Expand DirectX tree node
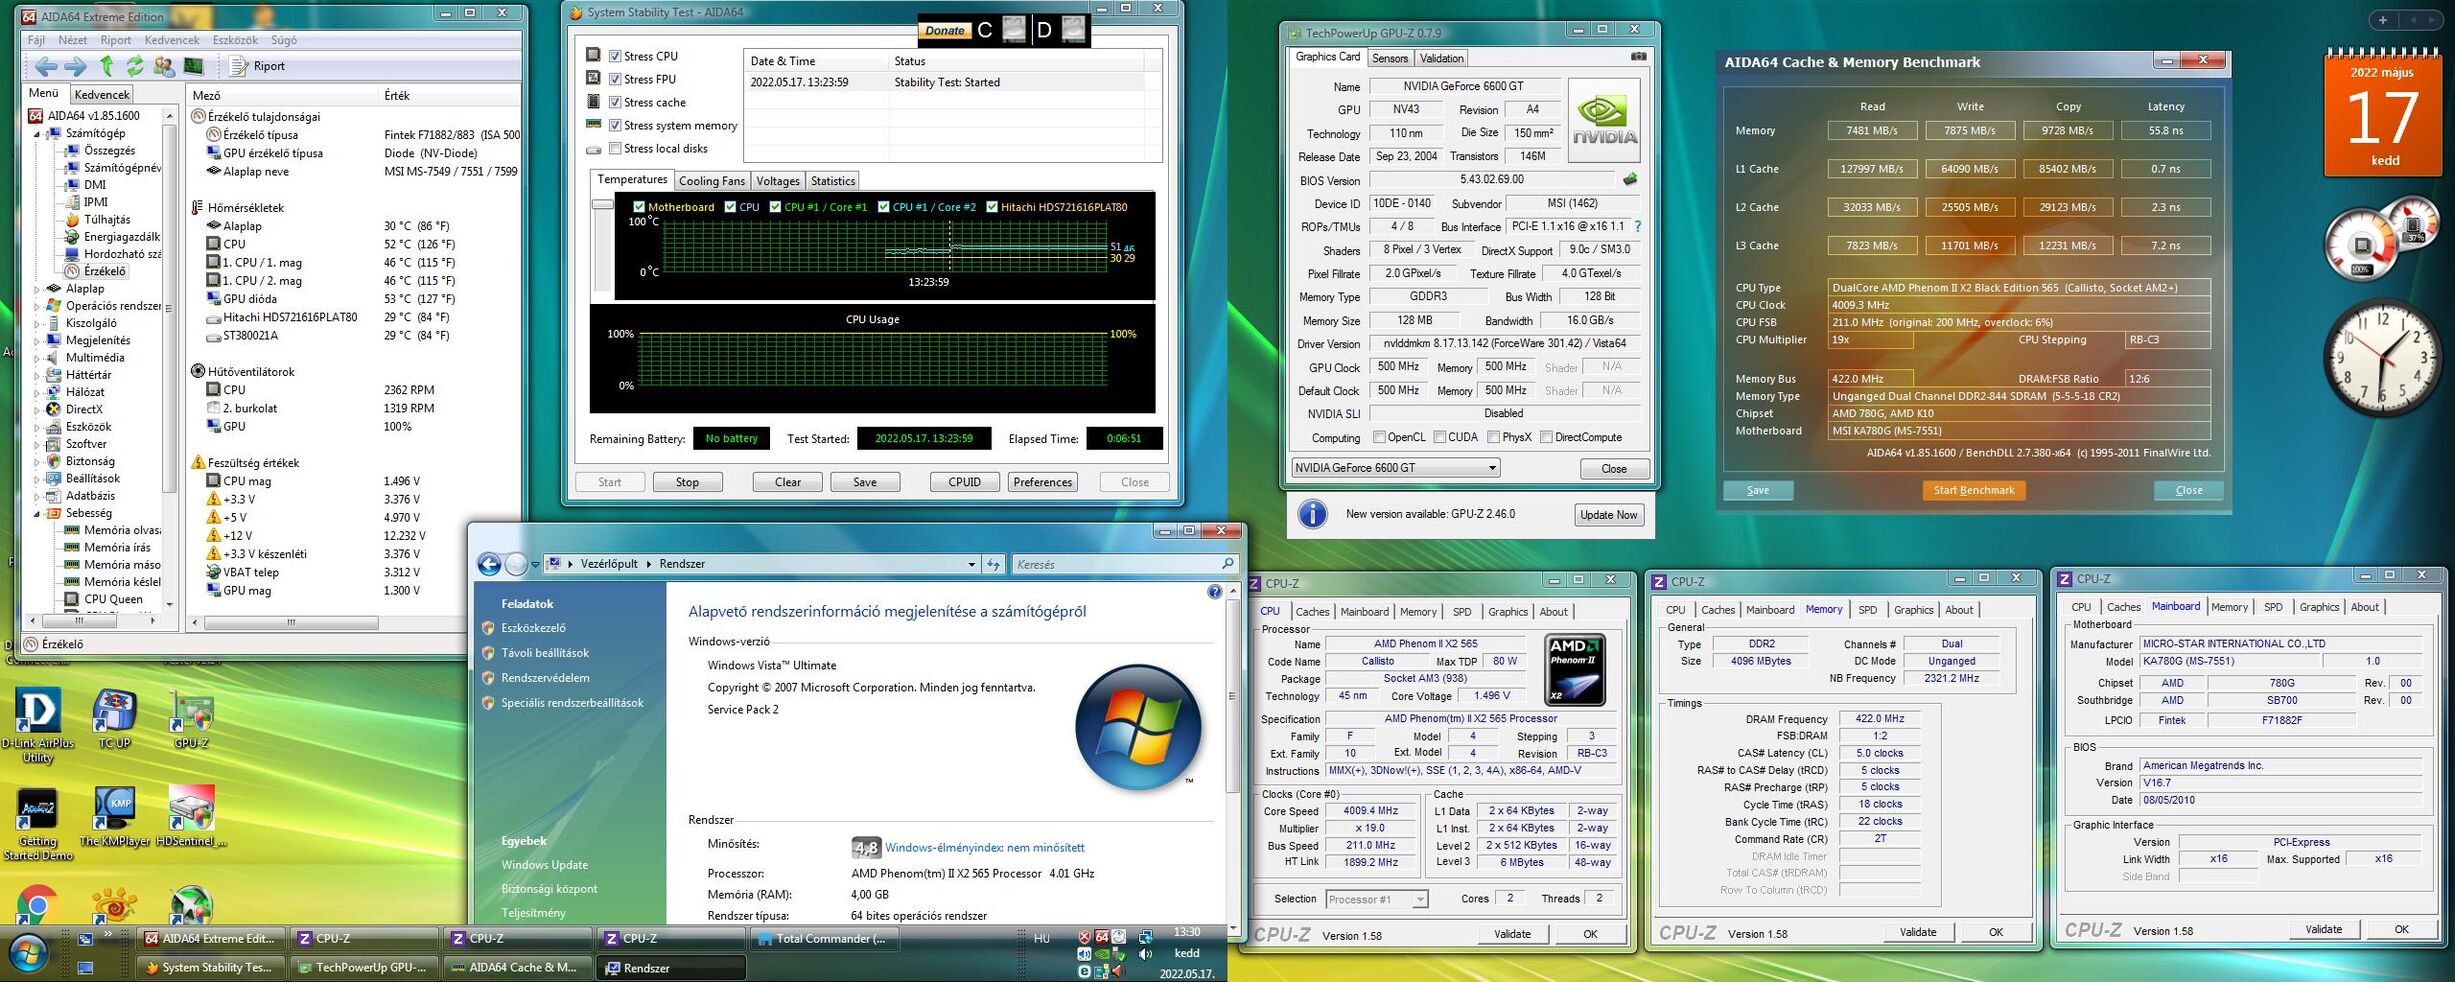Screen dimensions: 2455x982 (x=38, y=410)
